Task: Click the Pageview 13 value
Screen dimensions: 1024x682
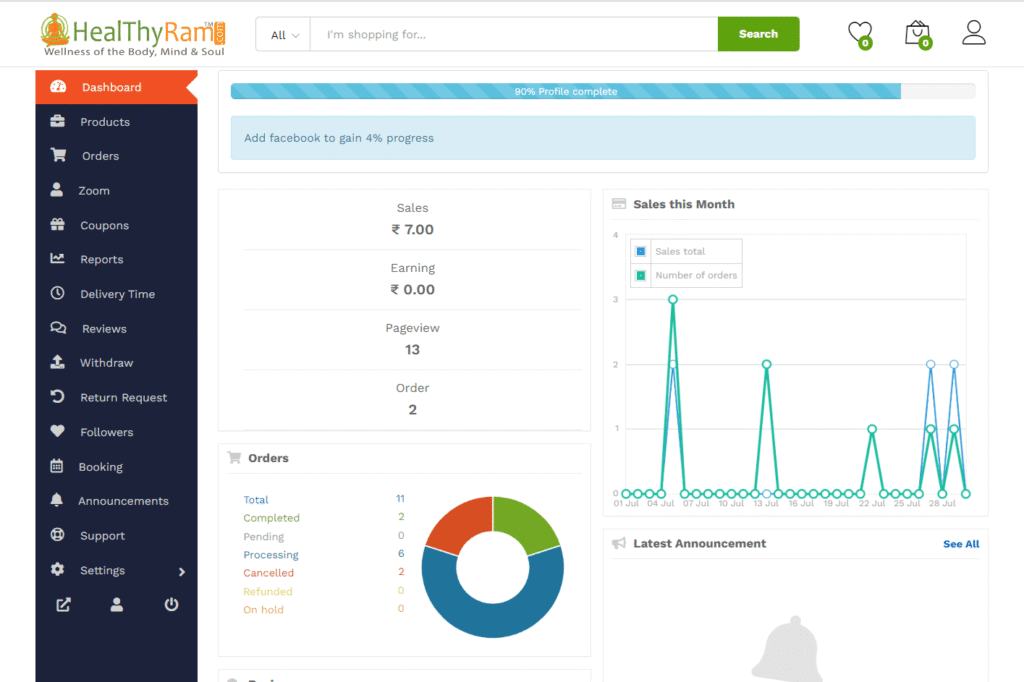Action: [412, 349]
